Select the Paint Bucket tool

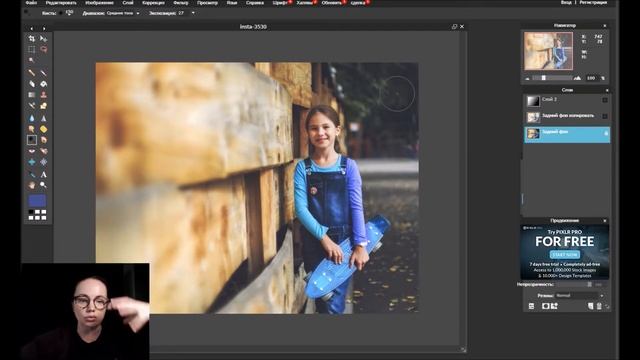43,84
